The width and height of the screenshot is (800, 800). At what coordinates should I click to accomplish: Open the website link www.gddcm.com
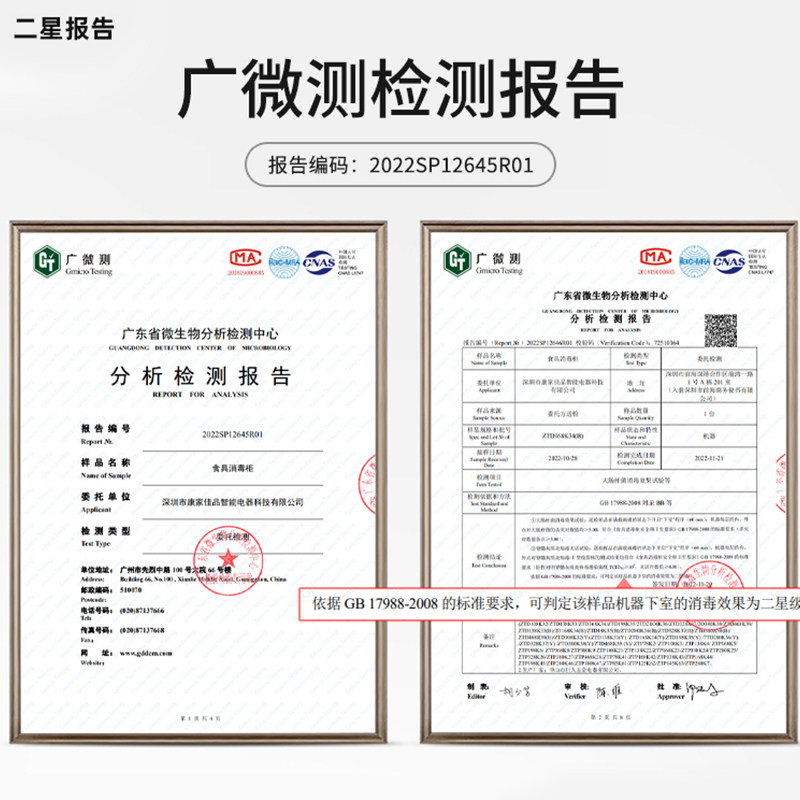point(146,653)
